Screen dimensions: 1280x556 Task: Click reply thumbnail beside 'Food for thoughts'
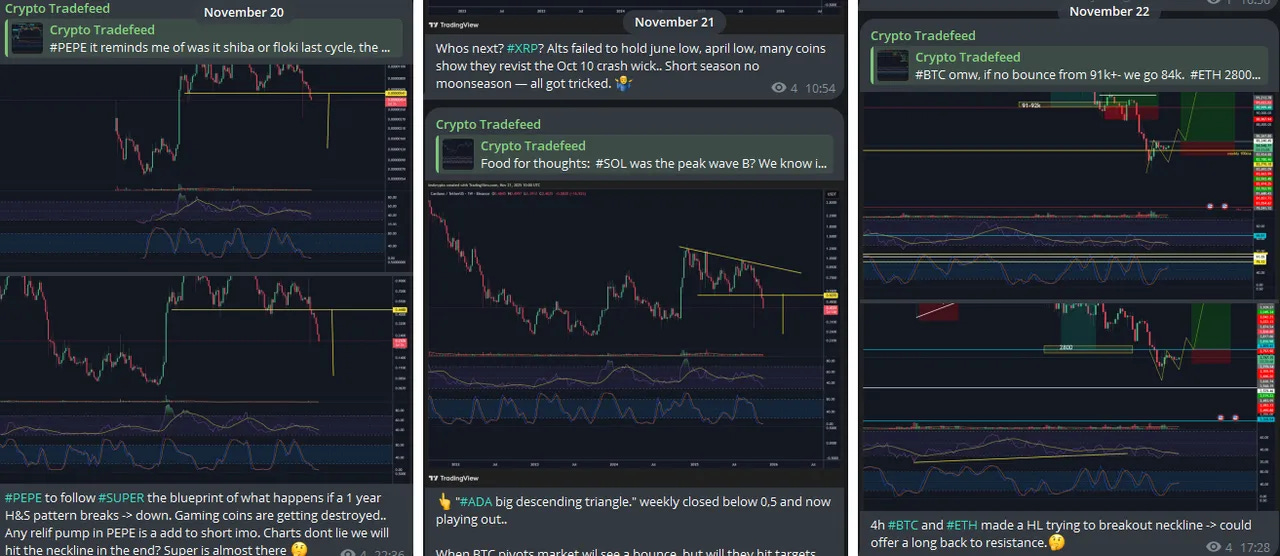[x=459, y=154]
